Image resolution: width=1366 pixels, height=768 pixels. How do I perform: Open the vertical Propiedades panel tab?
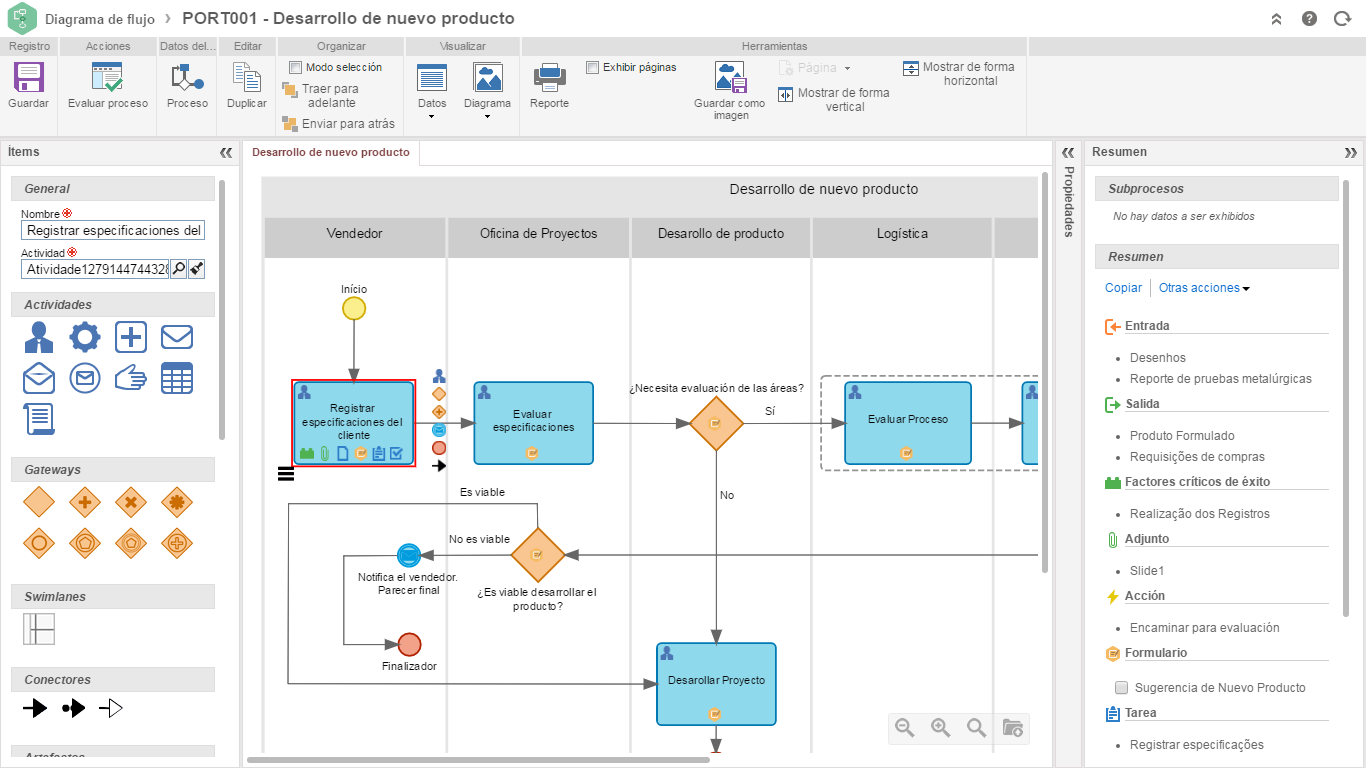tap(1068, 201)
